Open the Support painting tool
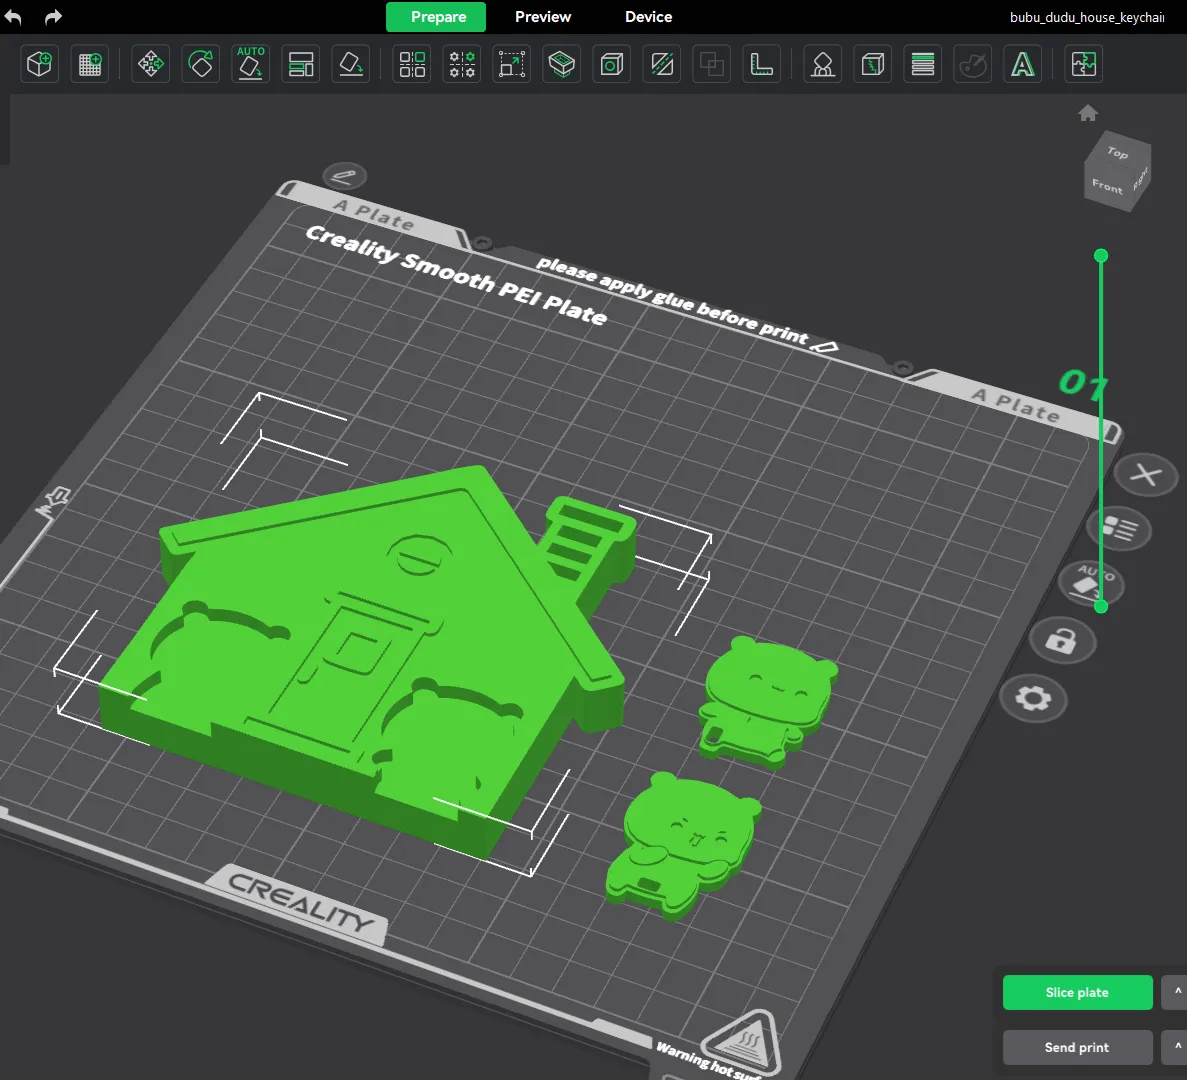The image size is (1187, 1080). pos(823,64)
